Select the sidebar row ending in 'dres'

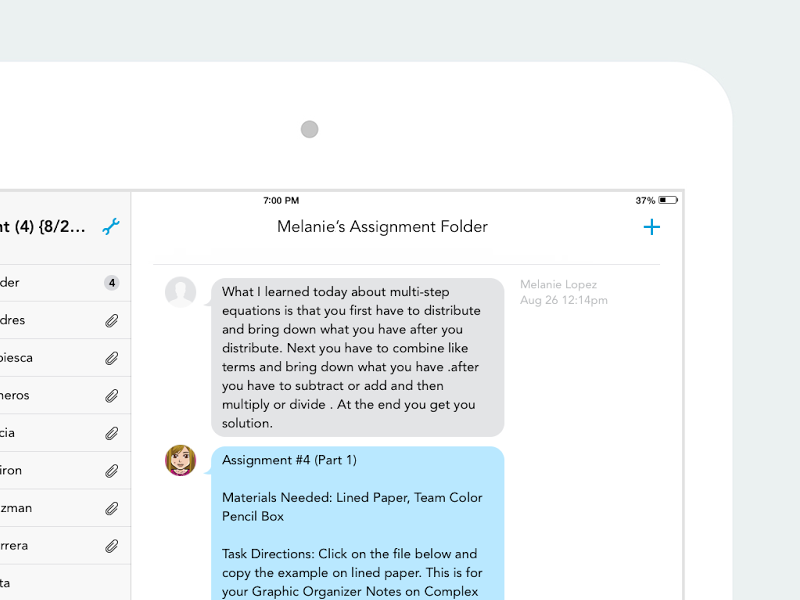[65, 320]
